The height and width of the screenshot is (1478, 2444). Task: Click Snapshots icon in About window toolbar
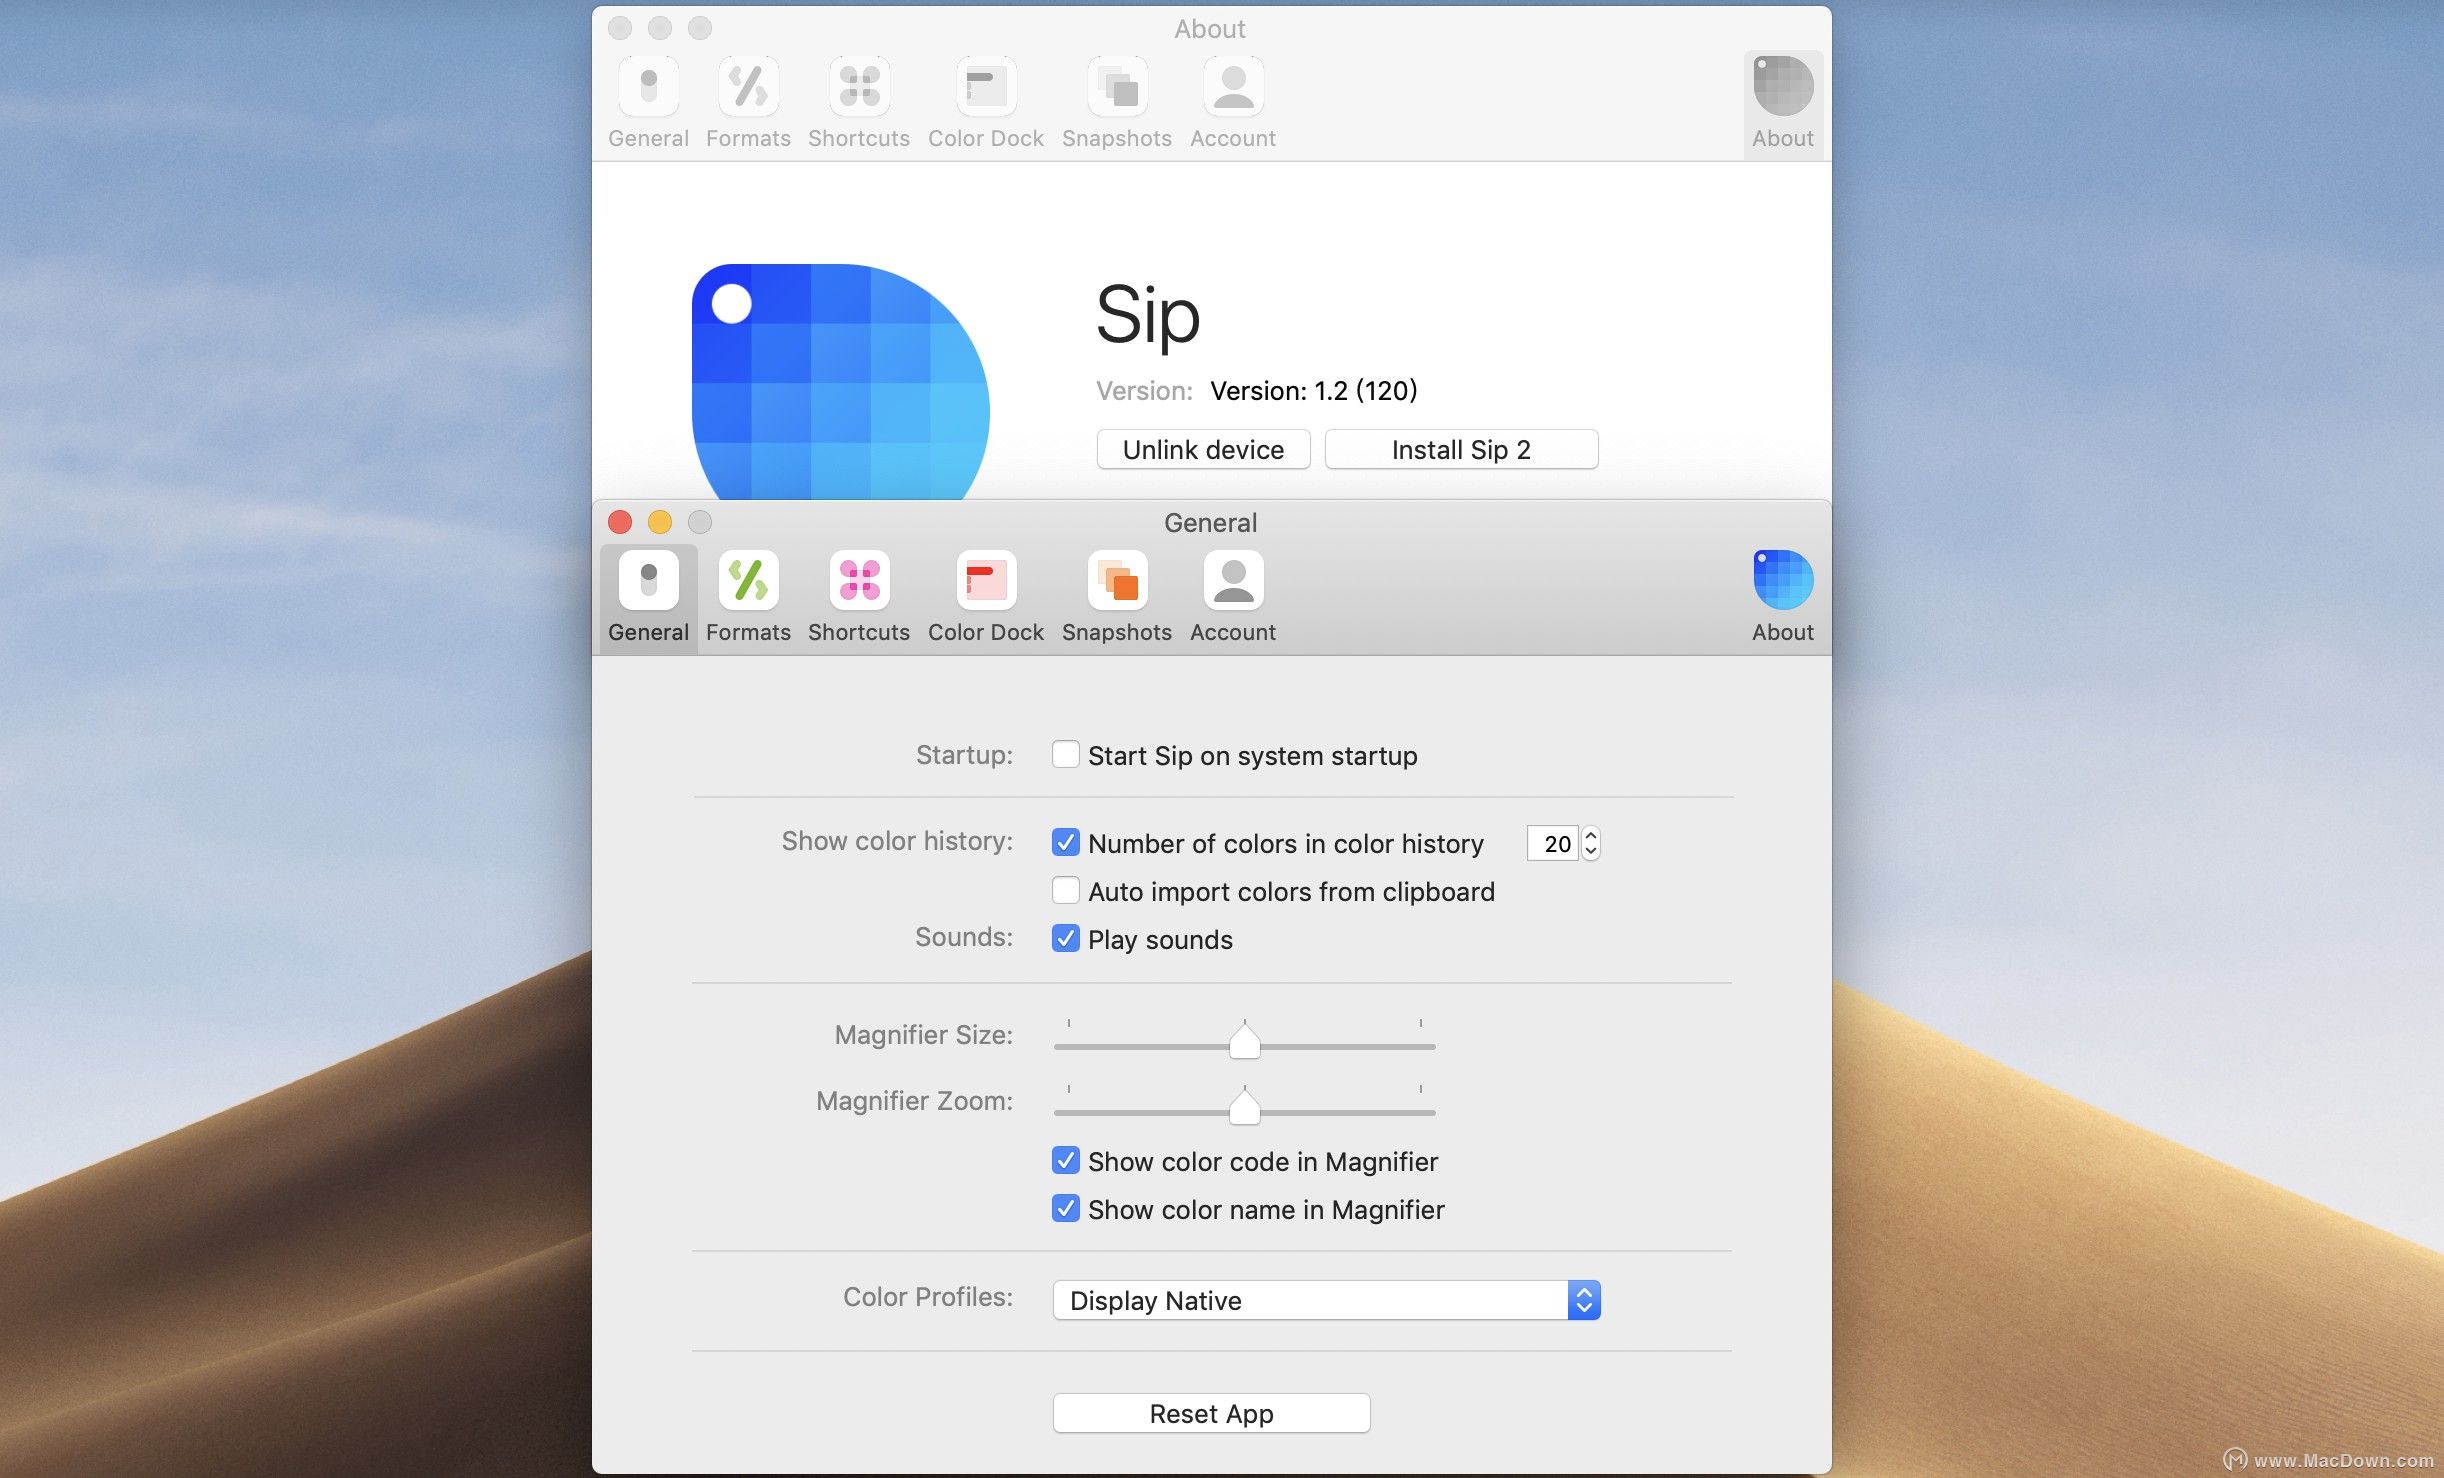pyautogui.click(x=1117, y=103)
